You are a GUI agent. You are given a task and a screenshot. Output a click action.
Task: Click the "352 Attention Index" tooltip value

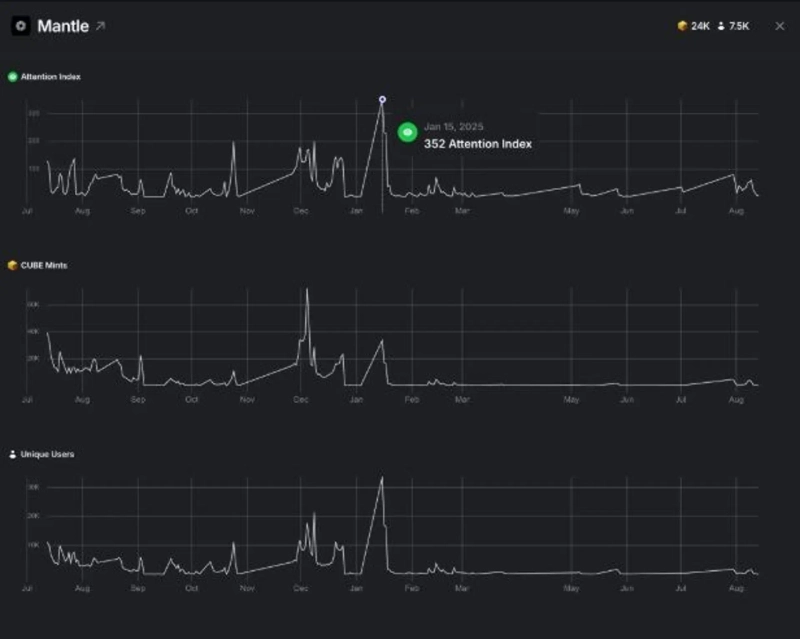(478, 144)
